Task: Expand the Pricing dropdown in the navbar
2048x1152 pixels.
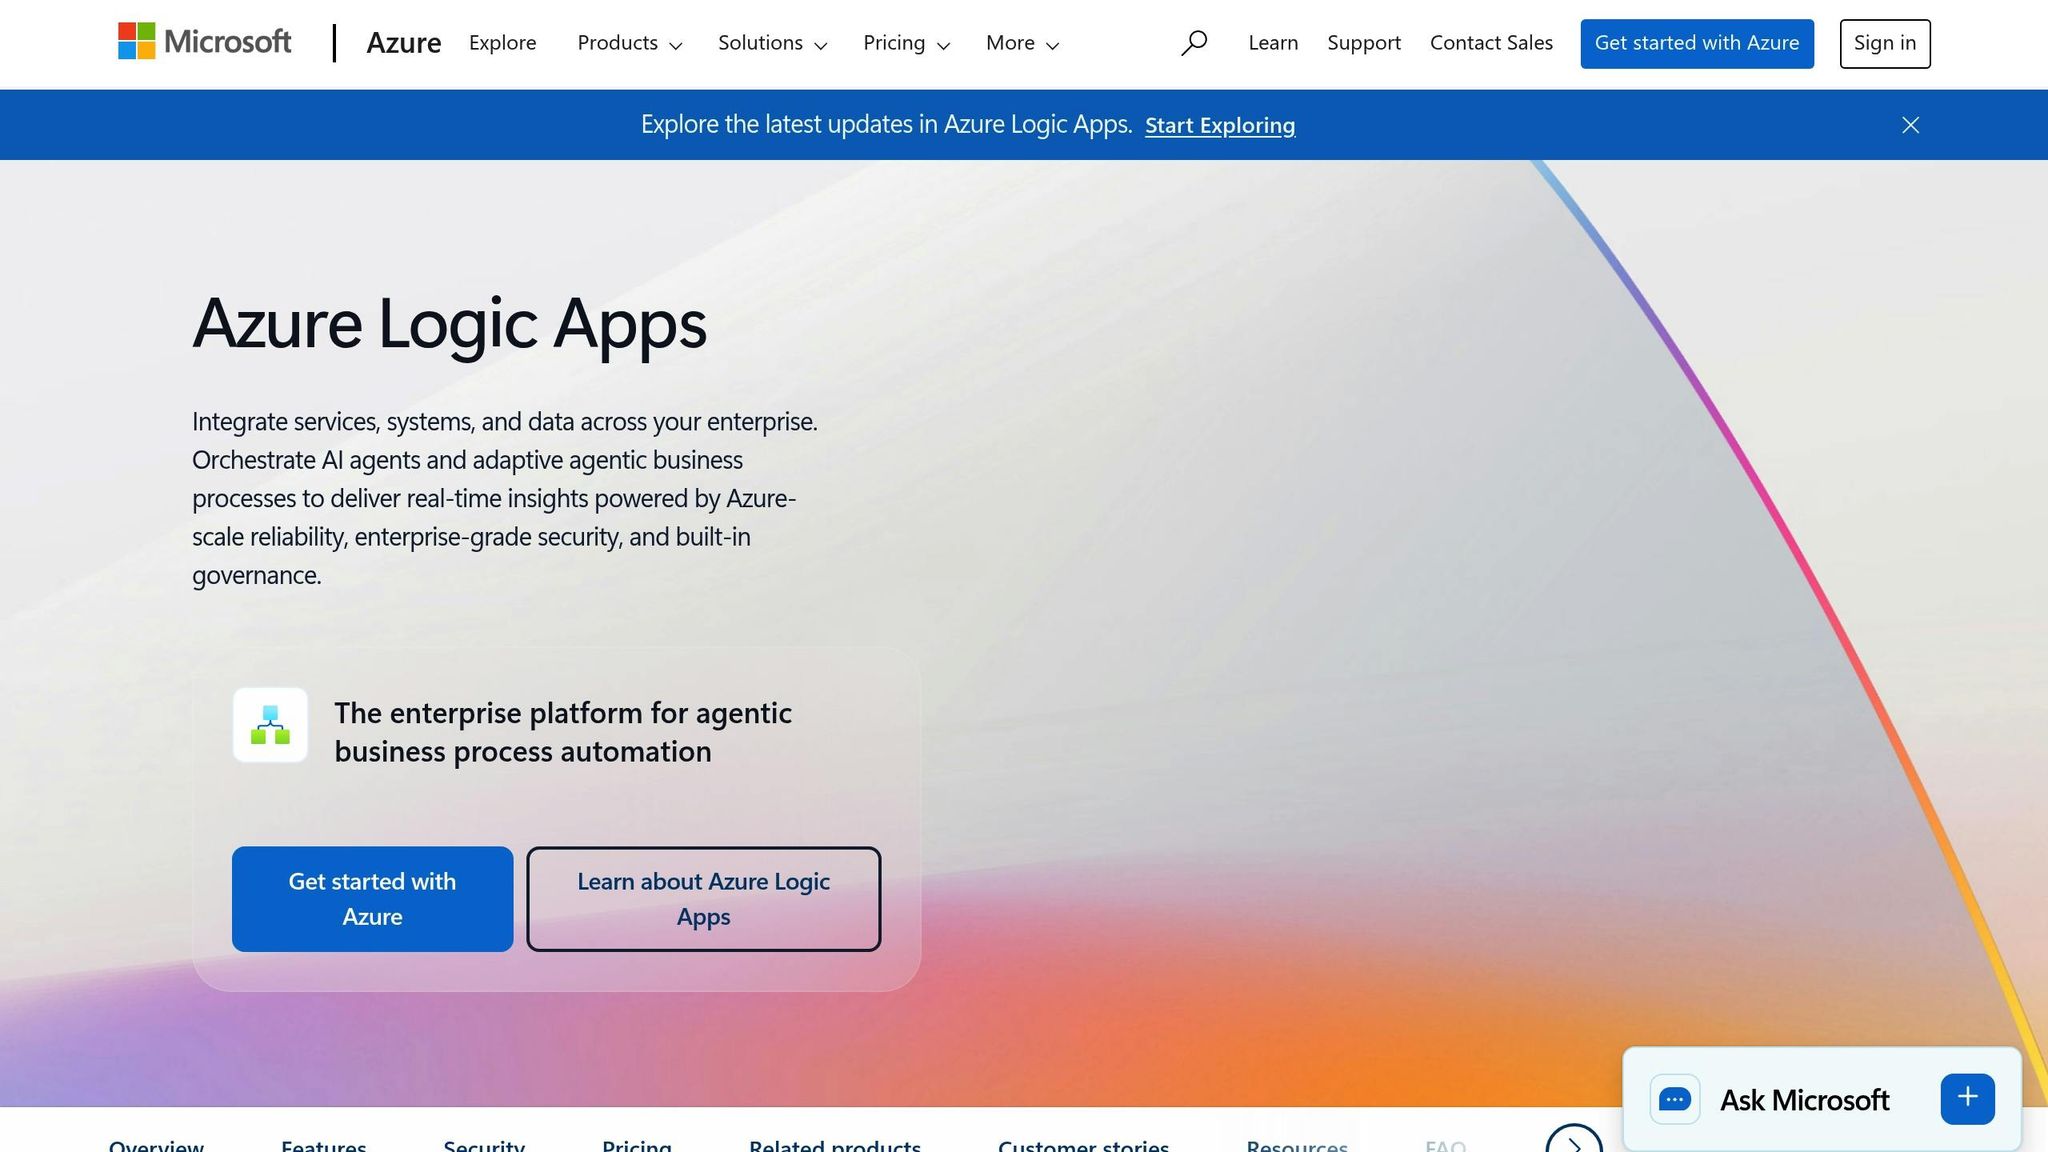Action: tap(905, 43)
